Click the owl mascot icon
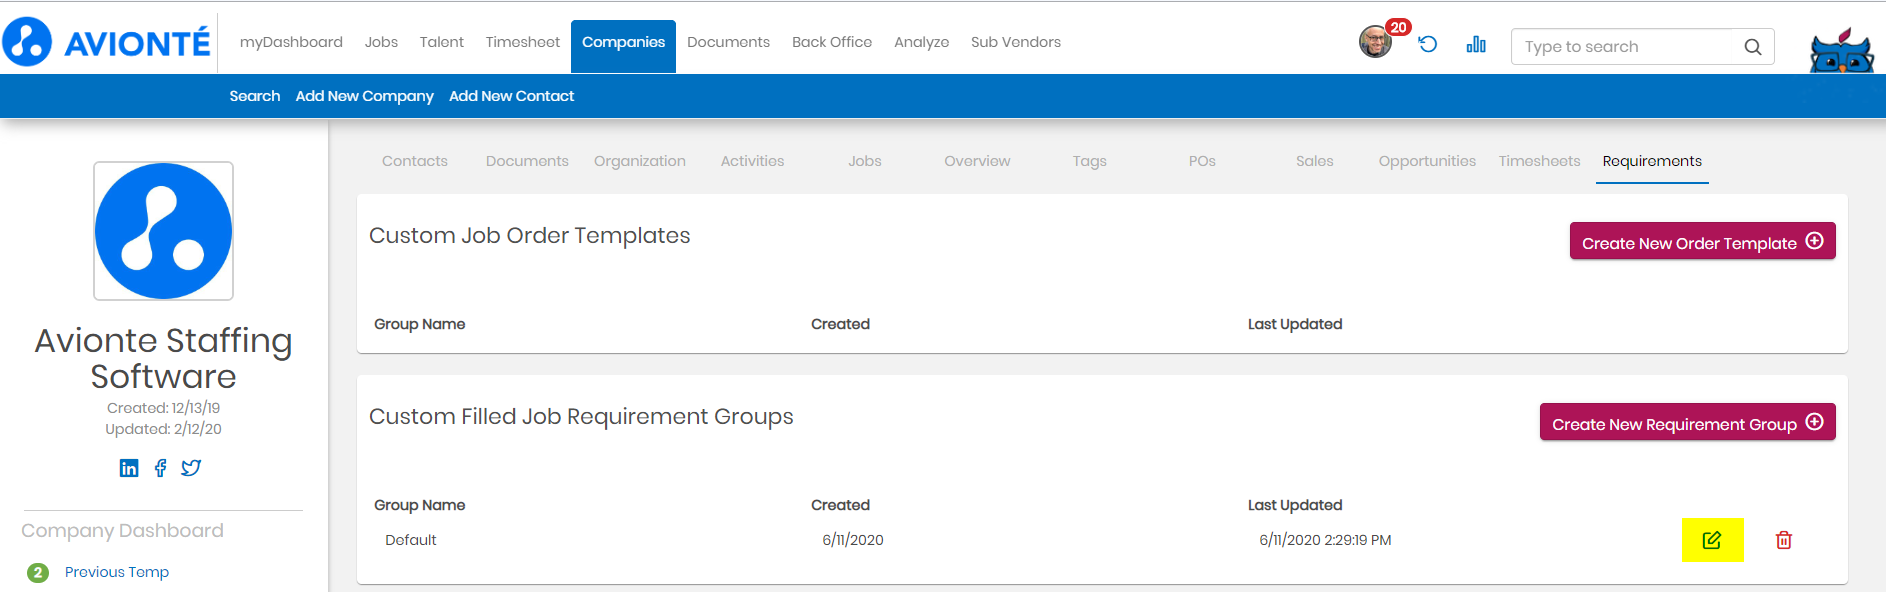Image resolution: width=1886 pixels, height=592 pixels. click(1842, 50)
